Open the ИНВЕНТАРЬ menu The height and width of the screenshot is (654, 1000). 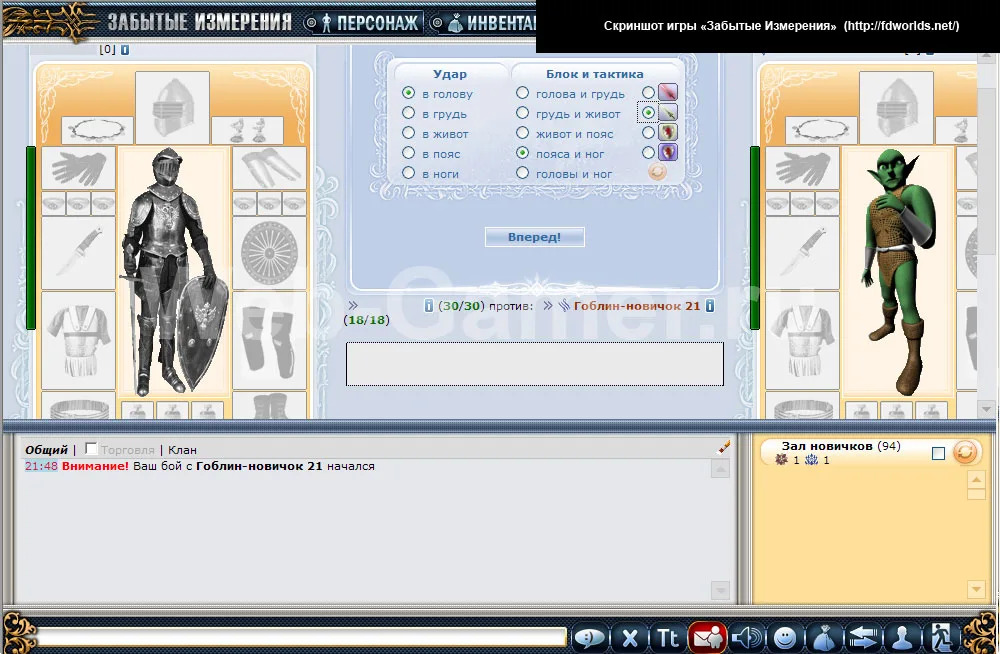click(x=484, y=23)
